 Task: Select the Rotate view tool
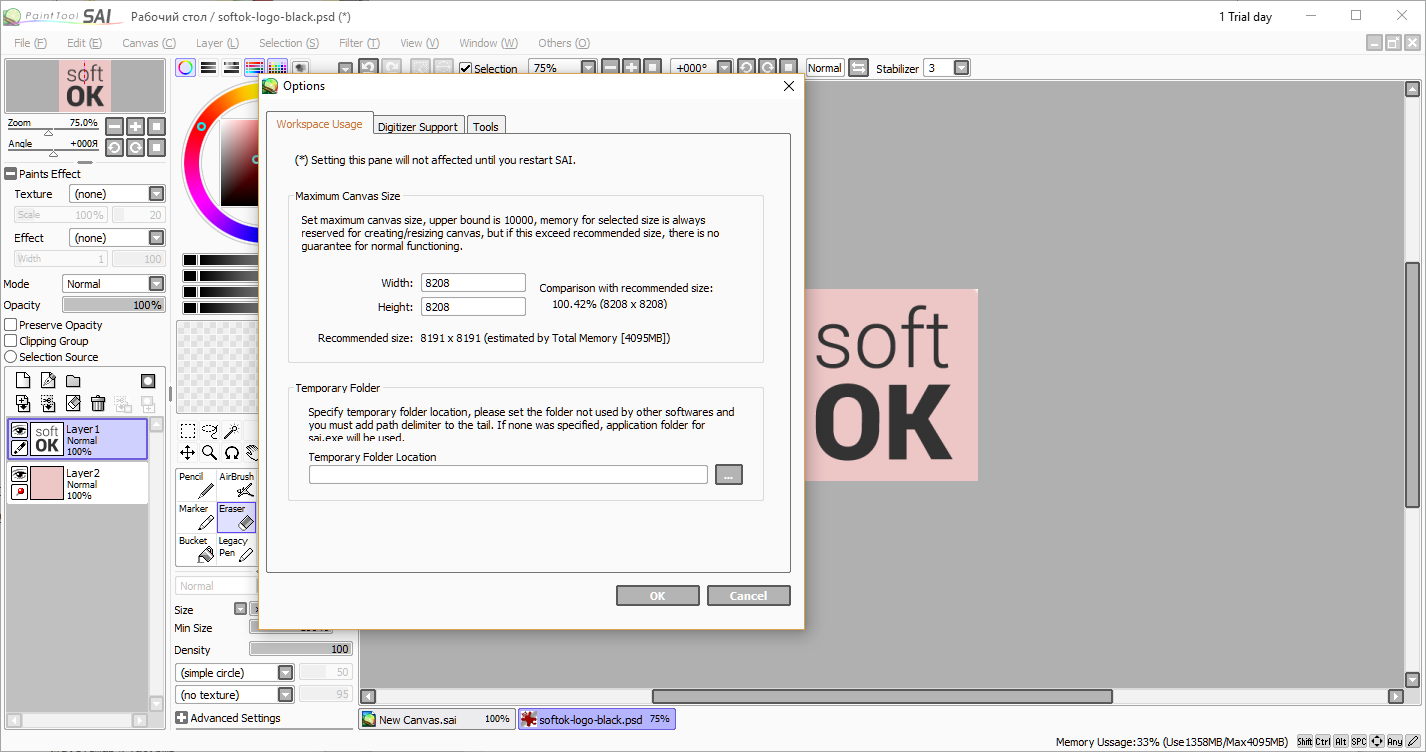tap(231, 453)
